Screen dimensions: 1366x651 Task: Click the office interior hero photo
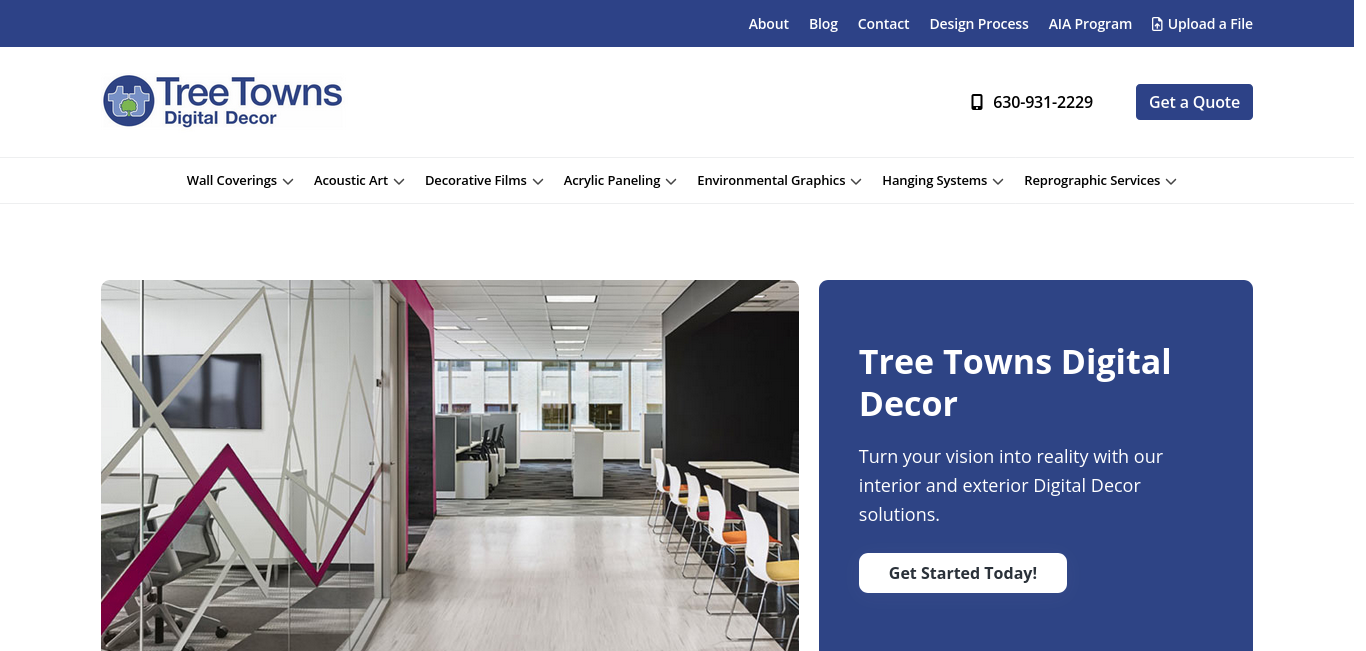pos(450,465)
